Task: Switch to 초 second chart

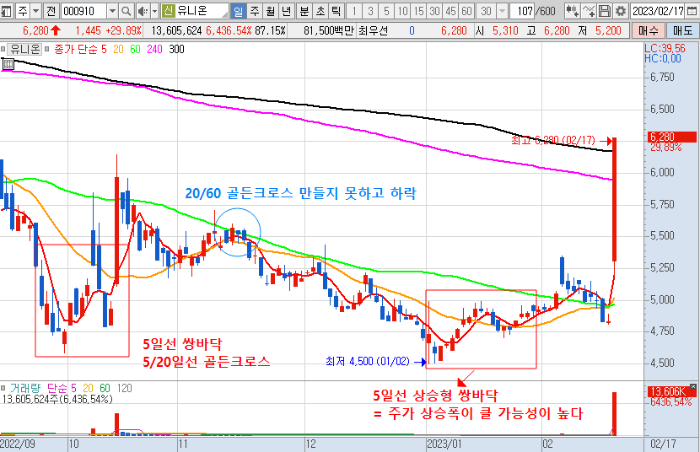Action: (320, 11)
